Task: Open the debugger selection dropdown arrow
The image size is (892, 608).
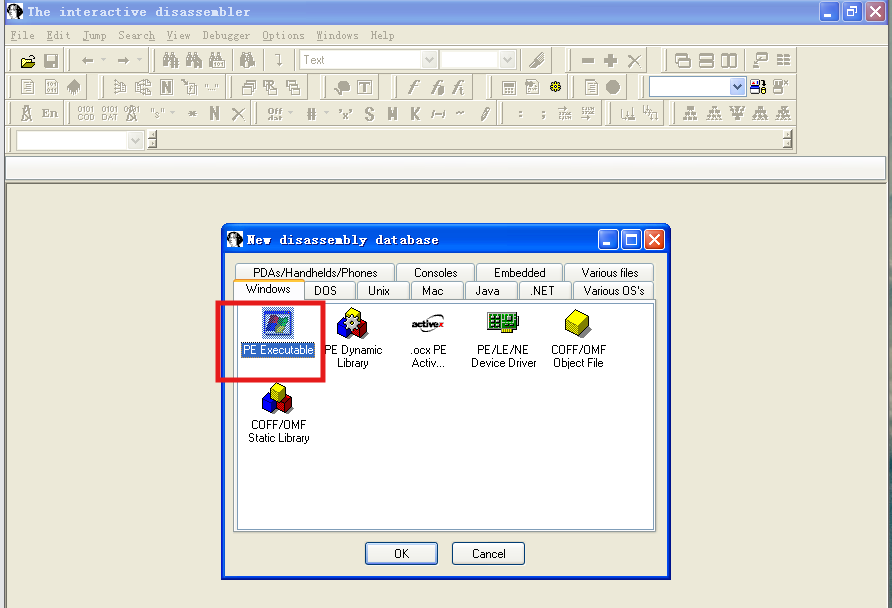Action: point(737,87)
